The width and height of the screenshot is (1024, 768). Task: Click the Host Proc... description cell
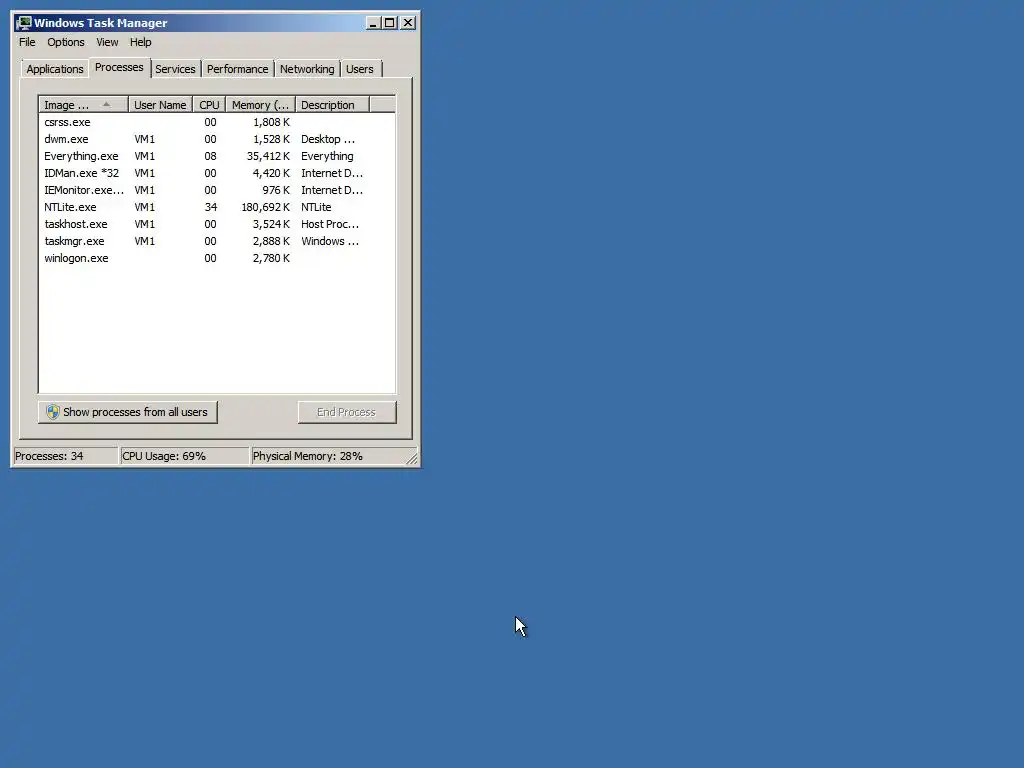[330, 224]
